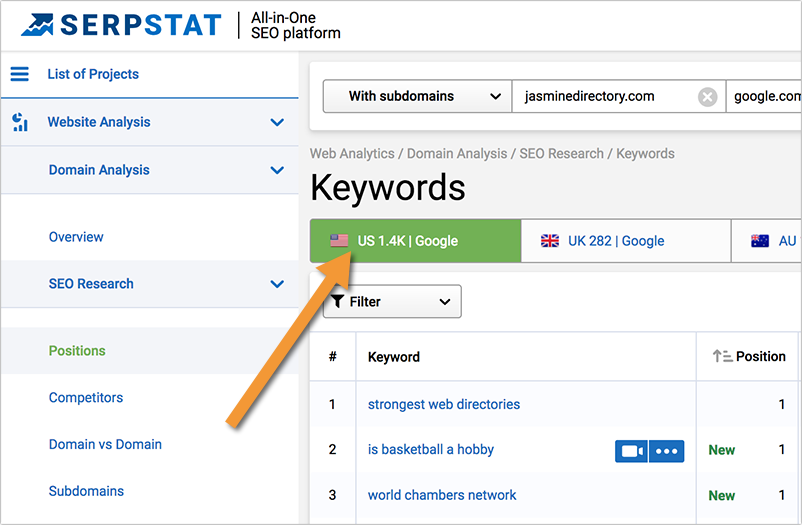This screenshot has height=525, width=802.
Task: Open the hamburger menu icon
Action: [19, 74]
